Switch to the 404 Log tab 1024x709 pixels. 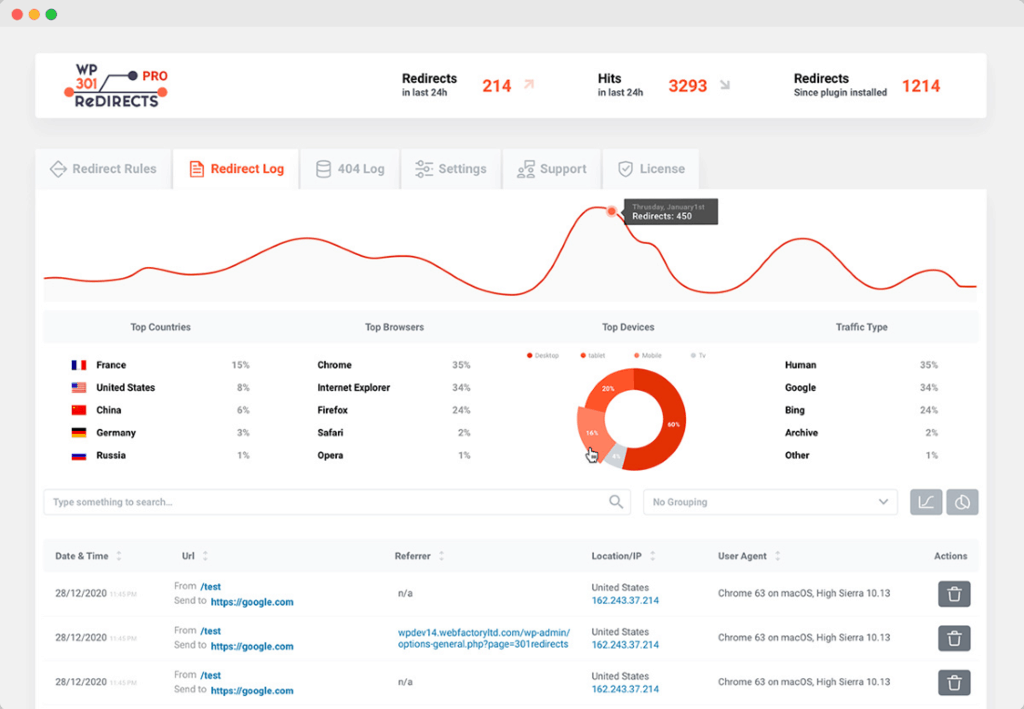tap(350, 168)
